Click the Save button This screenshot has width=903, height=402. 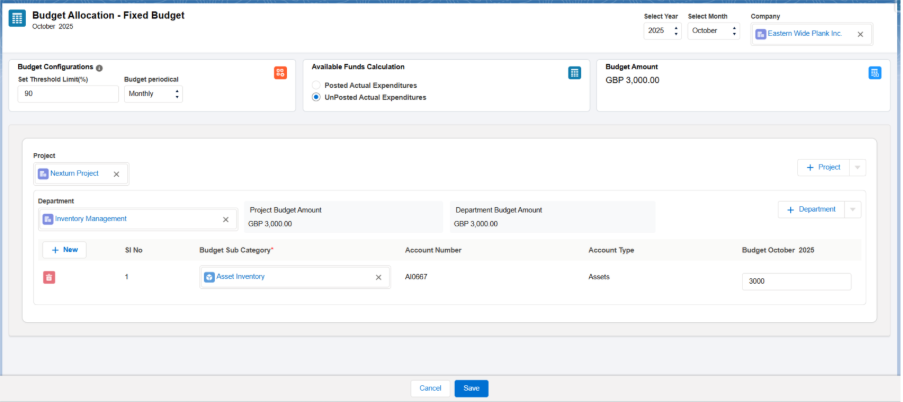(x=471, y=388)
